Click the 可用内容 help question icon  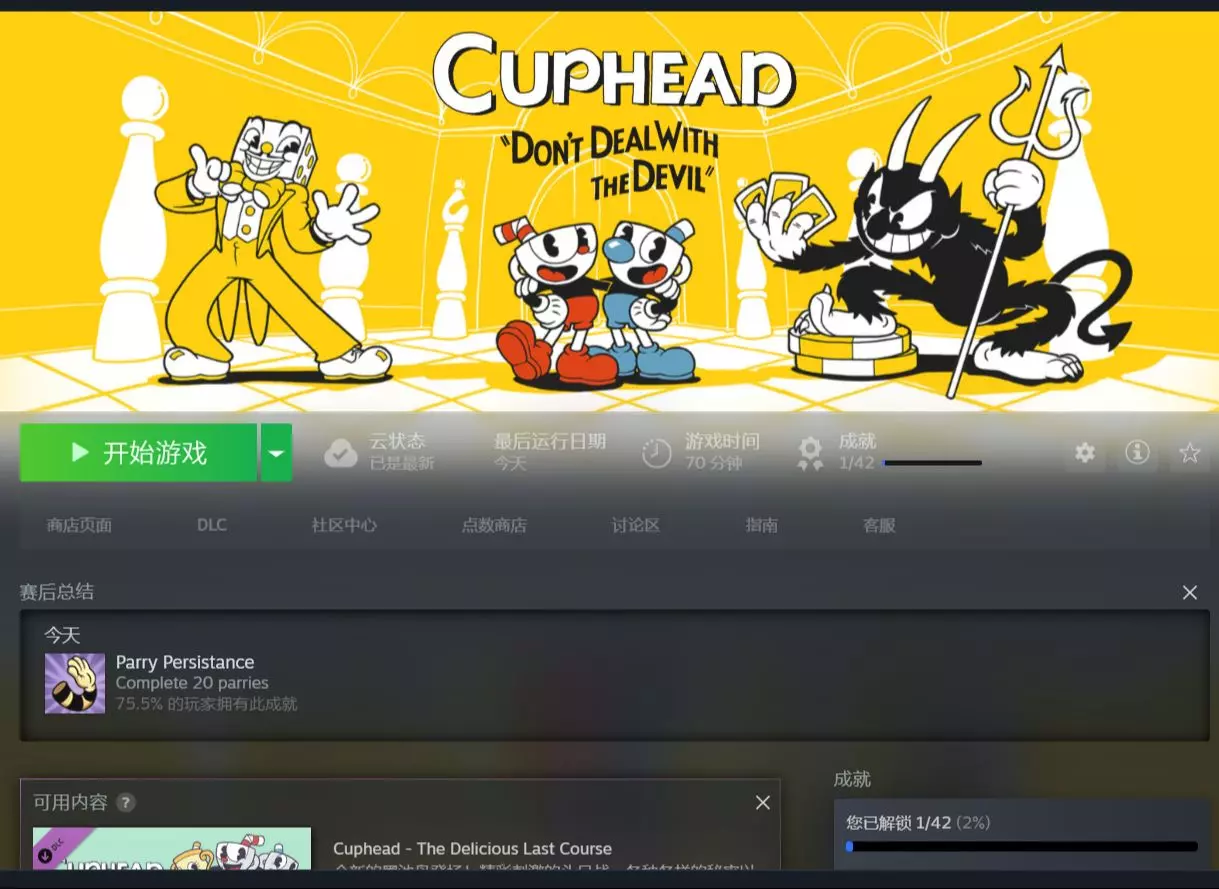tap(125, 802)
